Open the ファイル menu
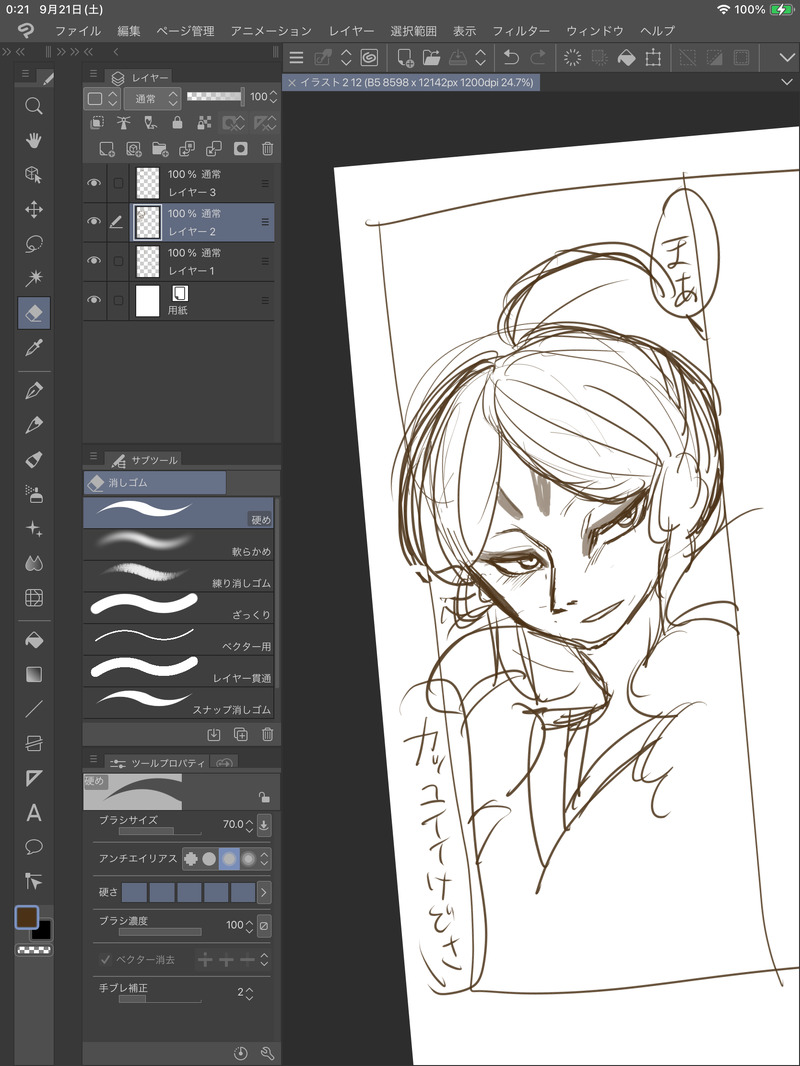800x1066 pixels. pos(77,31)
